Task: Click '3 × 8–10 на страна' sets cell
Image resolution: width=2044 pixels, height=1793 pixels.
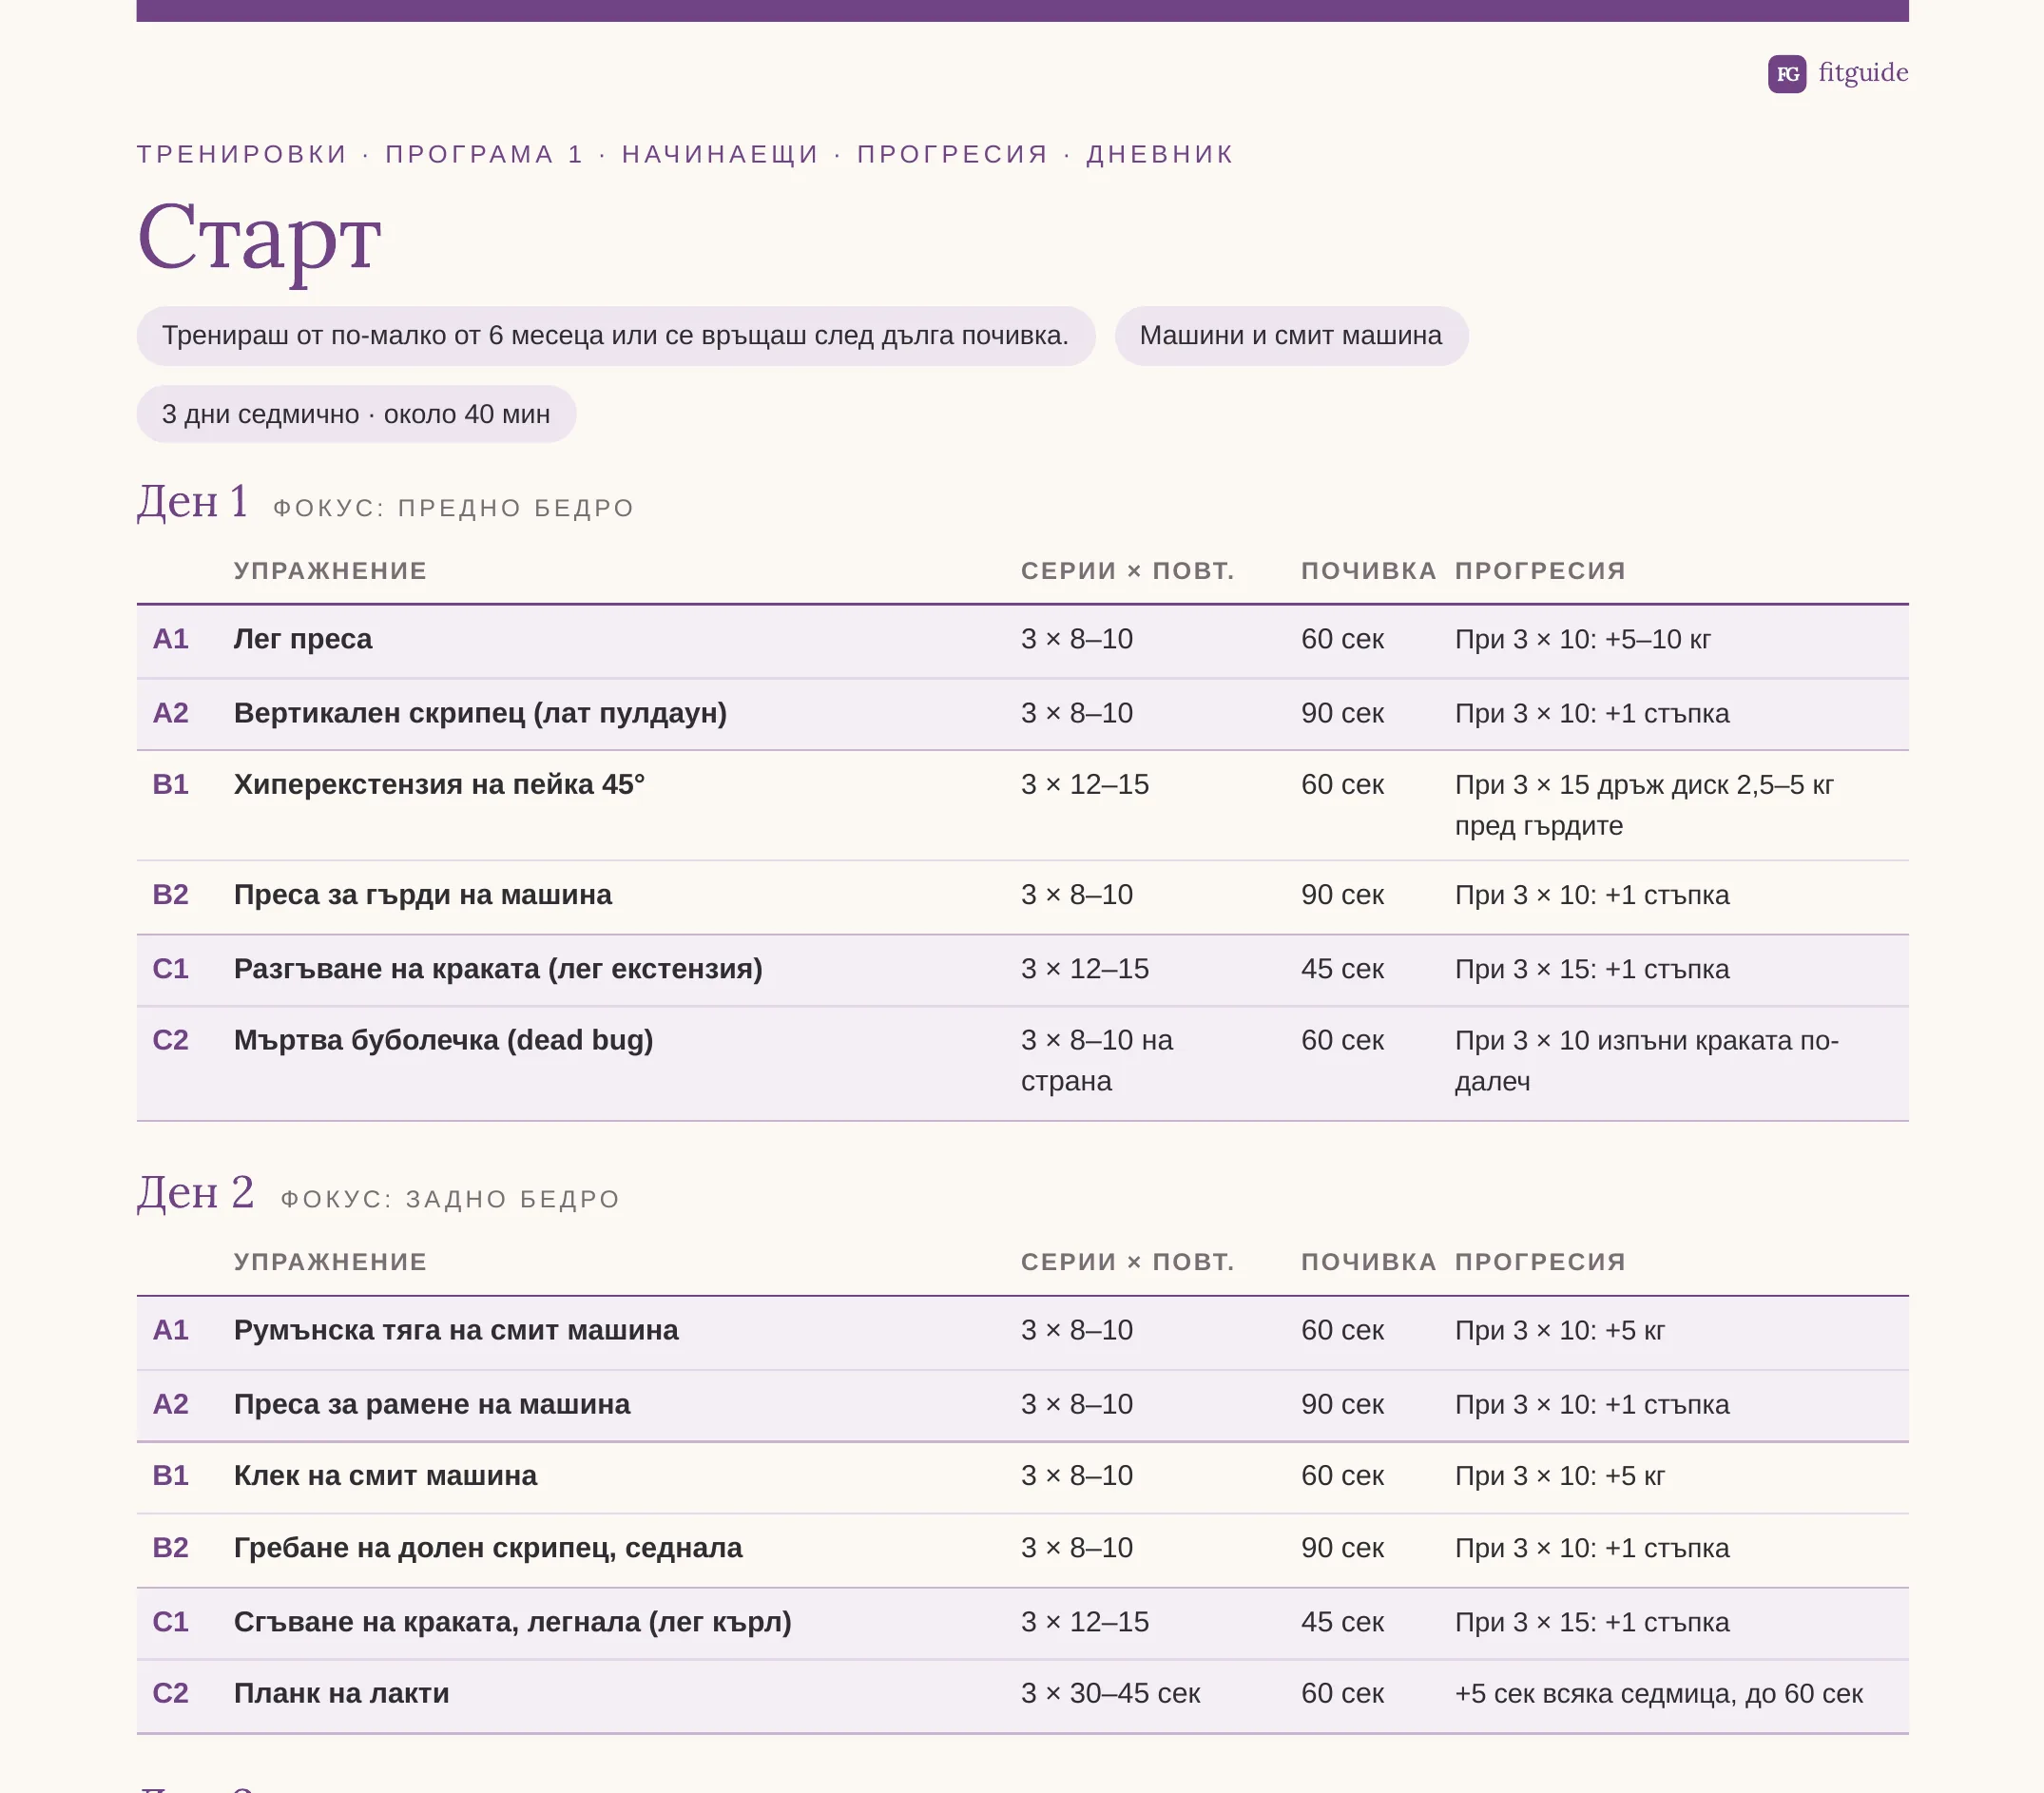Action: pos(1097,1061)
